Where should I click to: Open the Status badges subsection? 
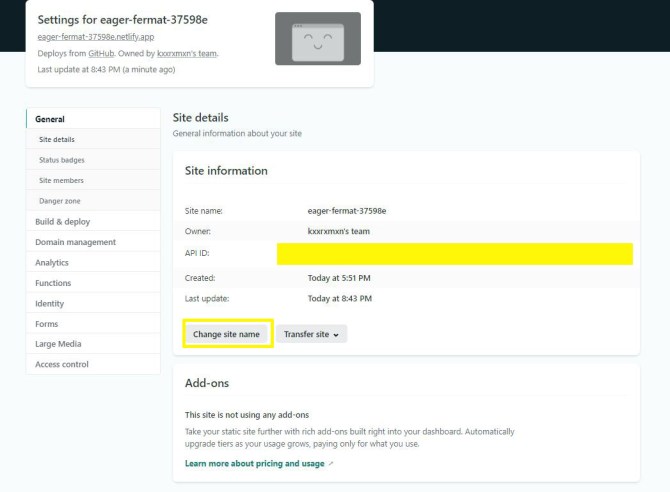(x=93, y=160)
